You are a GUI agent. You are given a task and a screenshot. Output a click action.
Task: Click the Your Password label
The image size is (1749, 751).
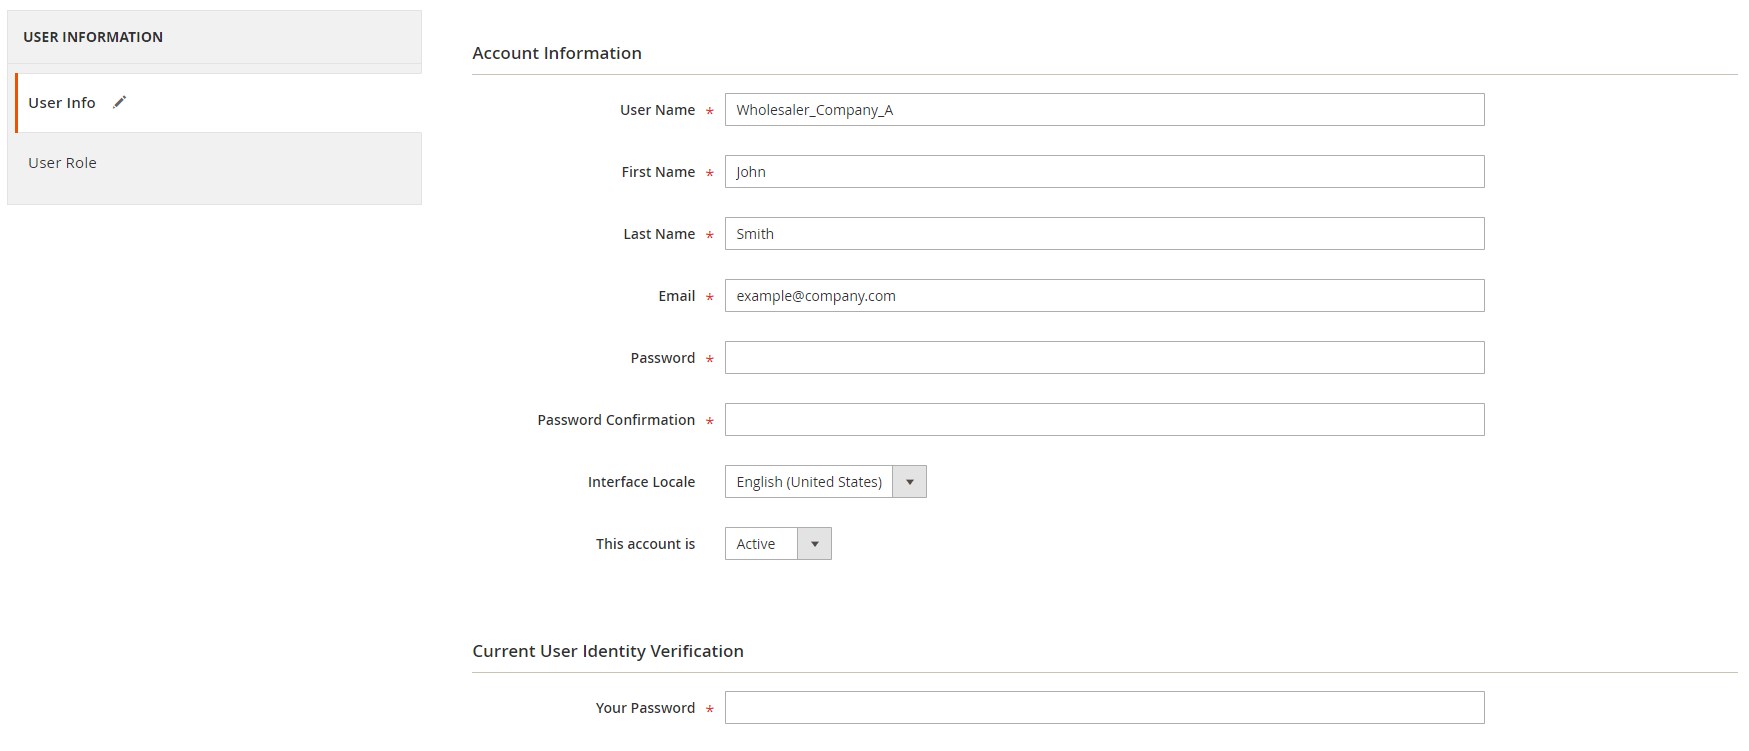click(x=645, y=708)
